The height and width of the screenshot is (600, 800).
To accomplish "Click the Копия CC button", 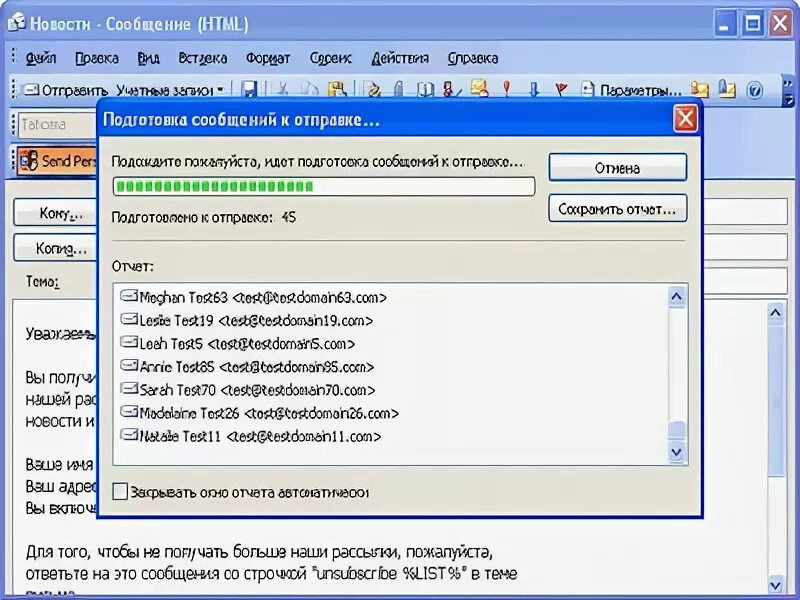I will (x=55, y=248).
